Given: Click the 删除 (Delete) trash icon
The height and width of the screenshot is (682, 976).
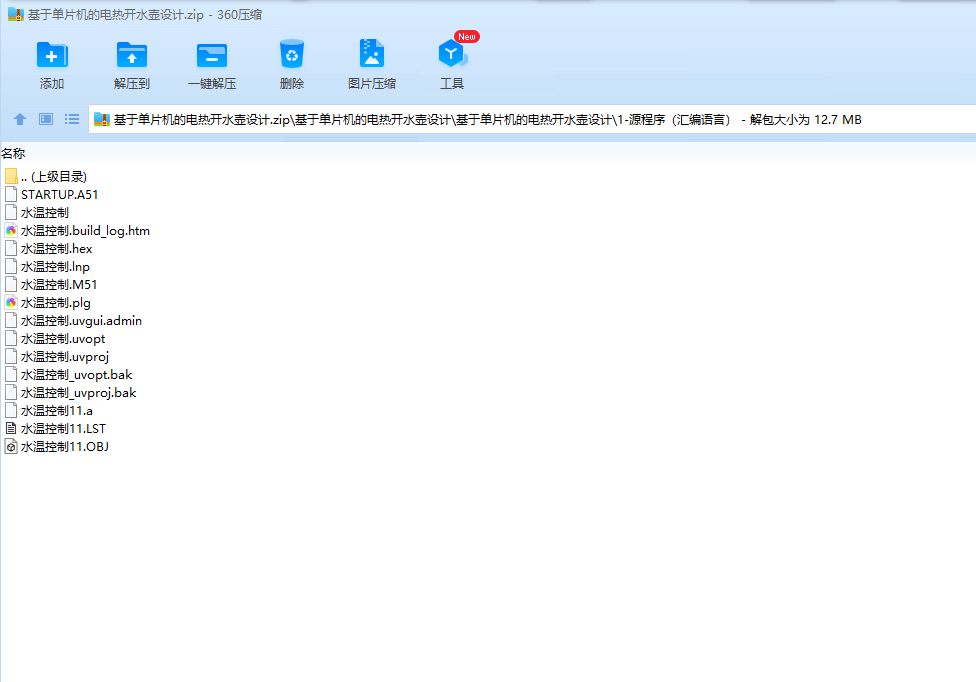Looking at the screenshot, I should pyautogui.click(x=292, y=54).
